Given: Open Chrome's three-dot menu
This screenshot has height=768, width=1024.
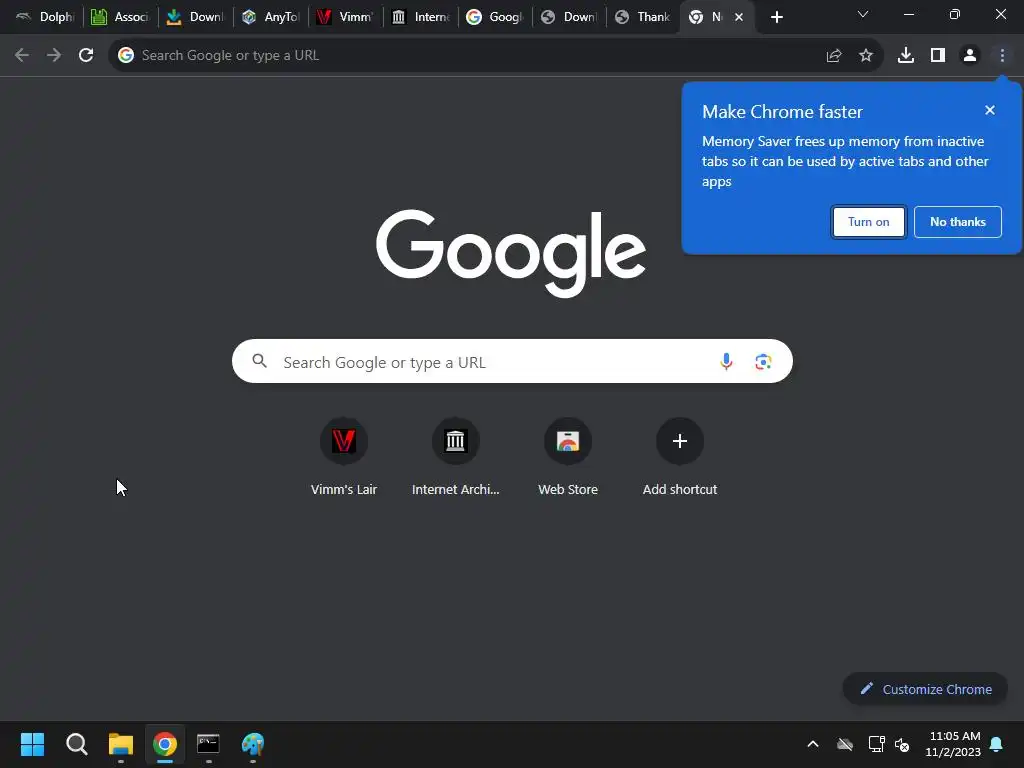Looking at the screenshot, I should pyautogui.click(x=1002, y=56).
